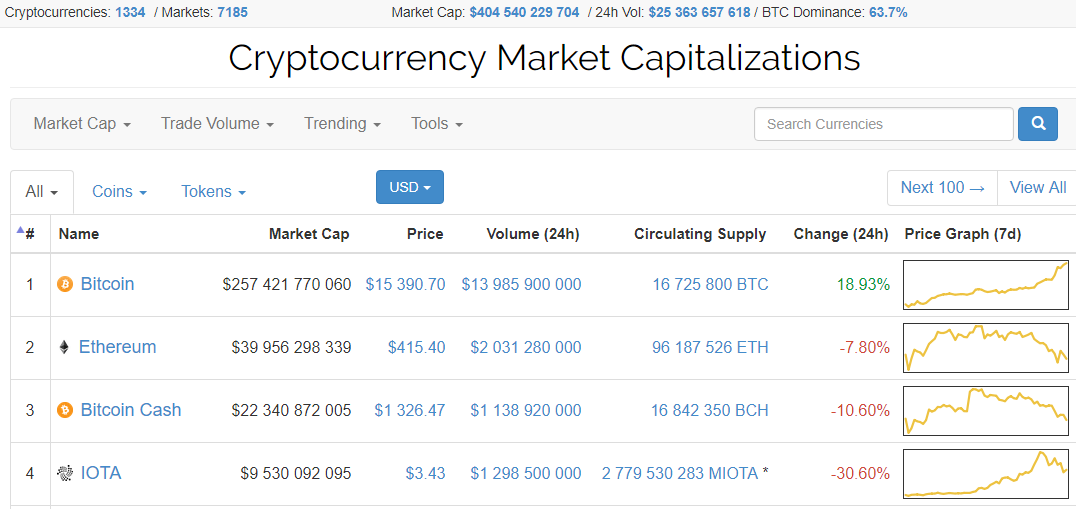Switch to the Coins tab

point(119,192)
